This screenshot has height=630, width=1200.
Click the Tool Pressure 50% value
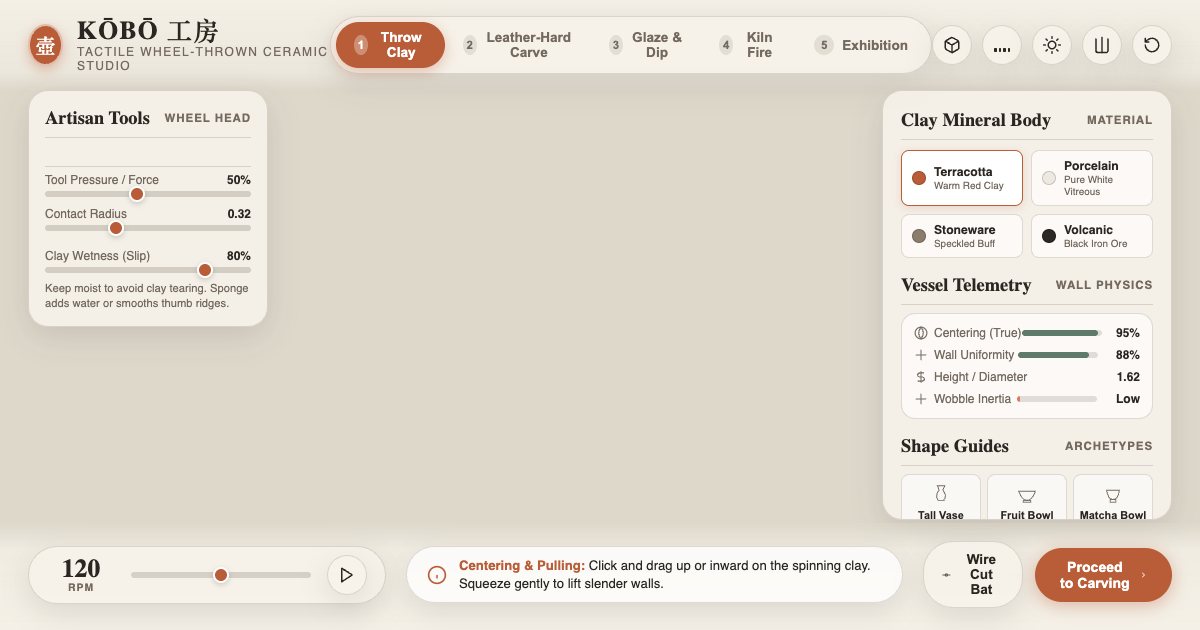click(239, 180)
